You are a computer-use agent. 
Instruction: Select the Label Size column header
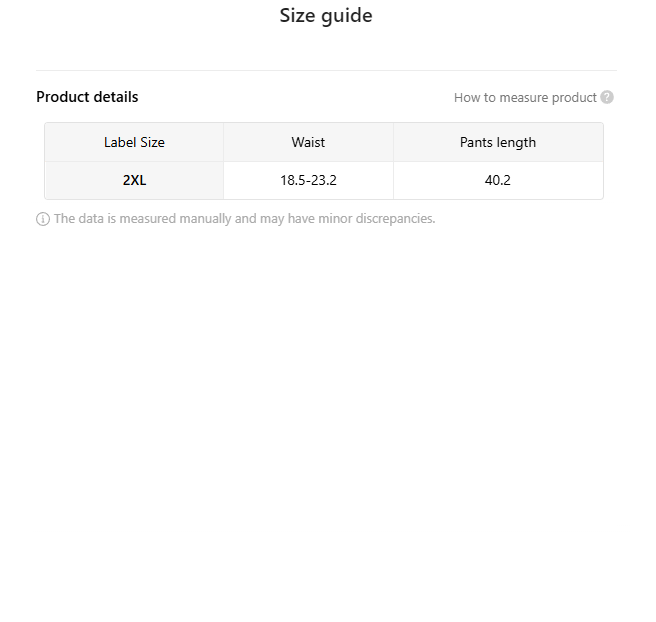[x=134, y=142]
